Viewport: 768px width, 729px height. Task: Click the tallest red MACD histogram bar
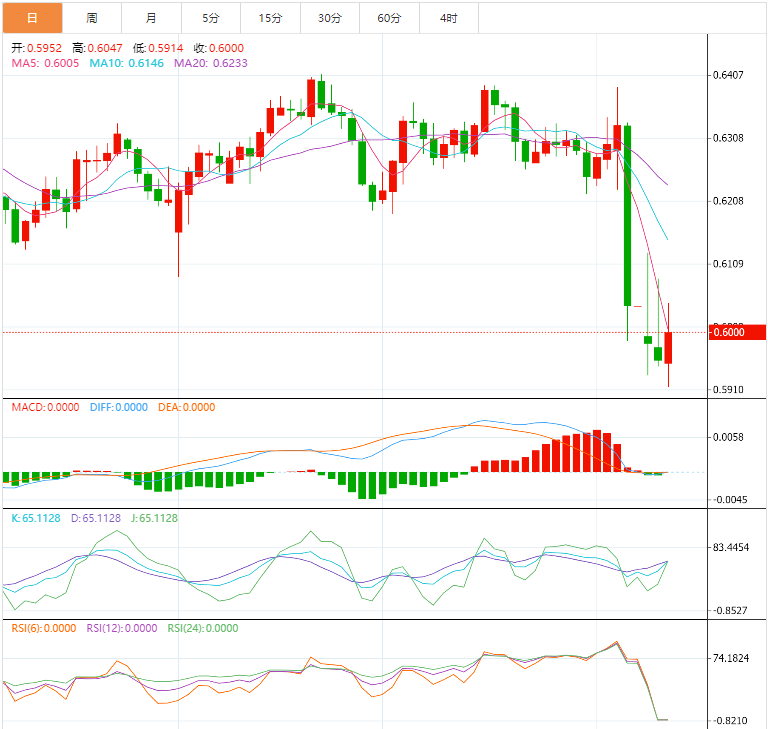click(597, 451)
